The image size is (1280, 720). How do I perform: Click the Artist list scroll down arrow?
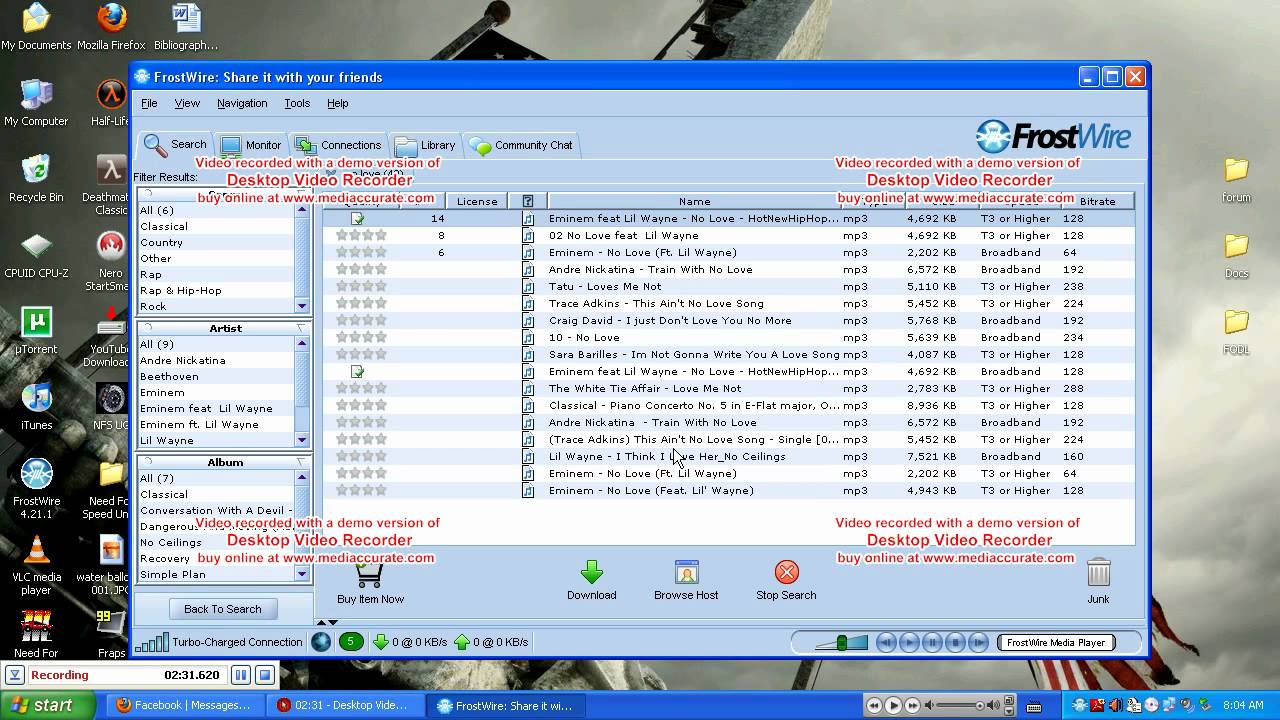(x=302, y=440)
